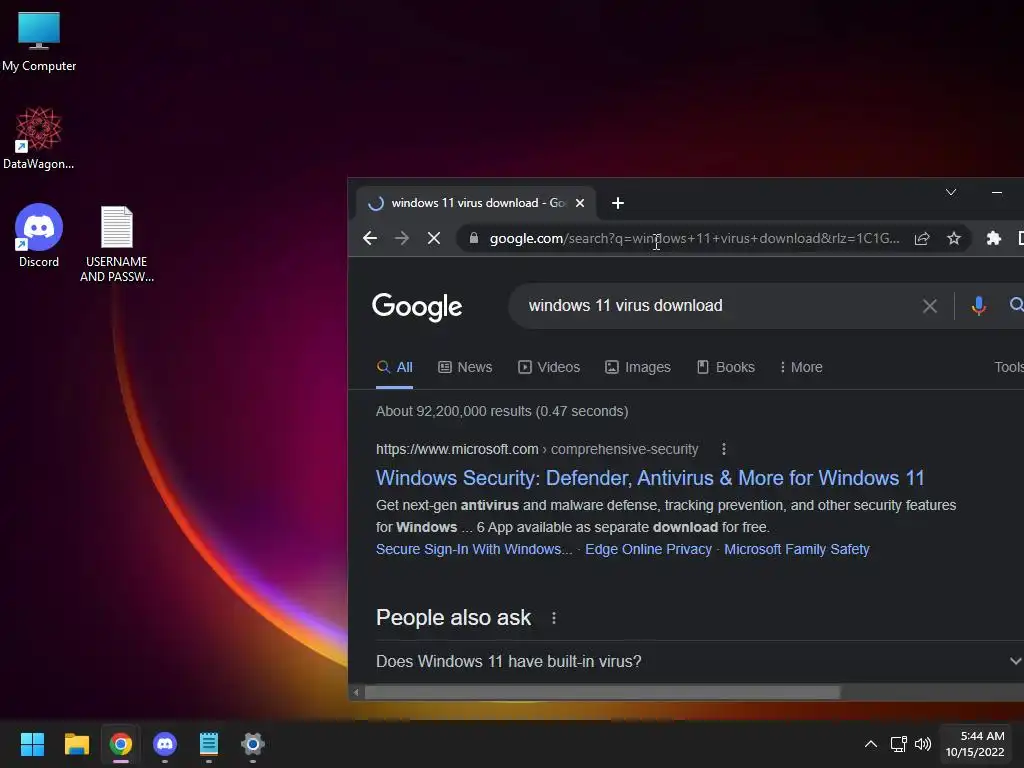Click the Google logo
This screenshot has height=768, width=1024.
[x=417, y=306]
